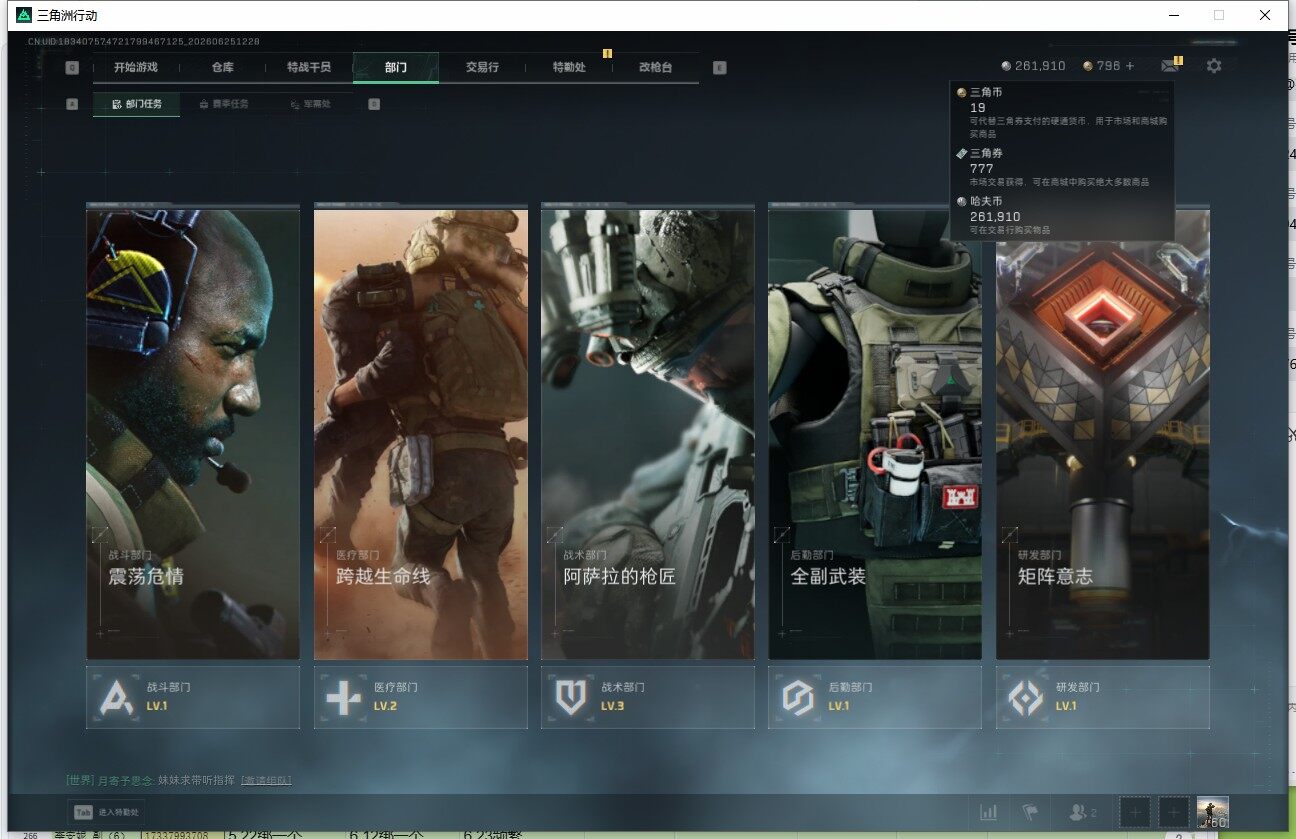
Task: Open the mail envelope icon
Action: 1169,66
